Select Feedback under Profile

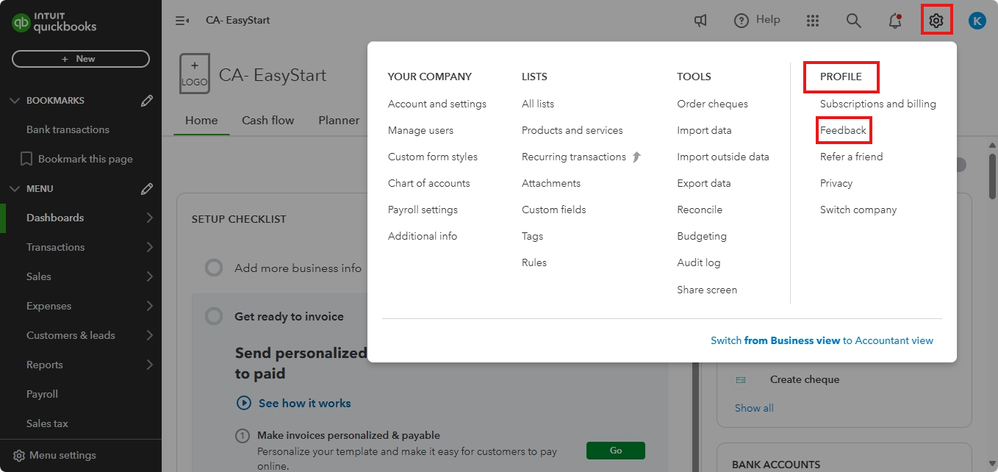point(843,130)
